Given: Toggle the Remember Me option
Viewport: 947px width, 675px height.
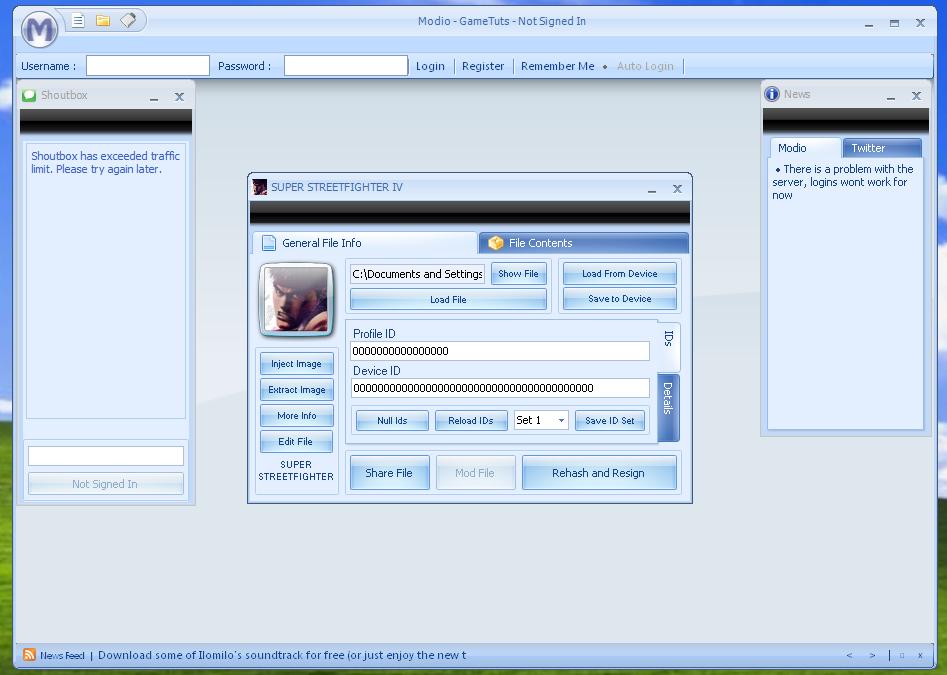Looking at the screenshot, I should coord(557,66).
